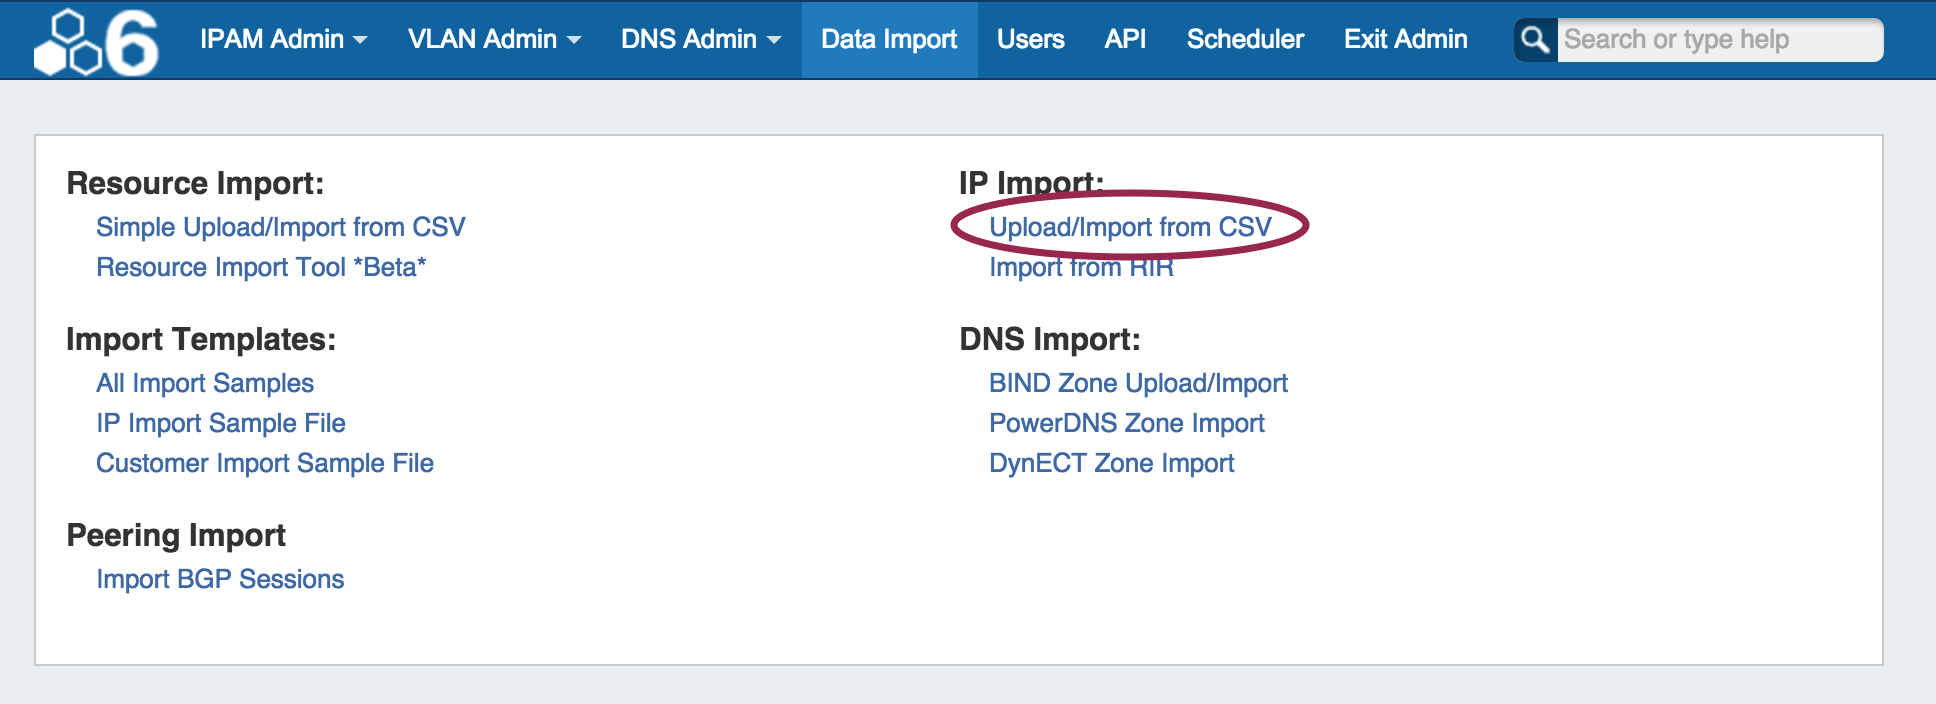Click the magnifying glass search icon

(1535, 40)
